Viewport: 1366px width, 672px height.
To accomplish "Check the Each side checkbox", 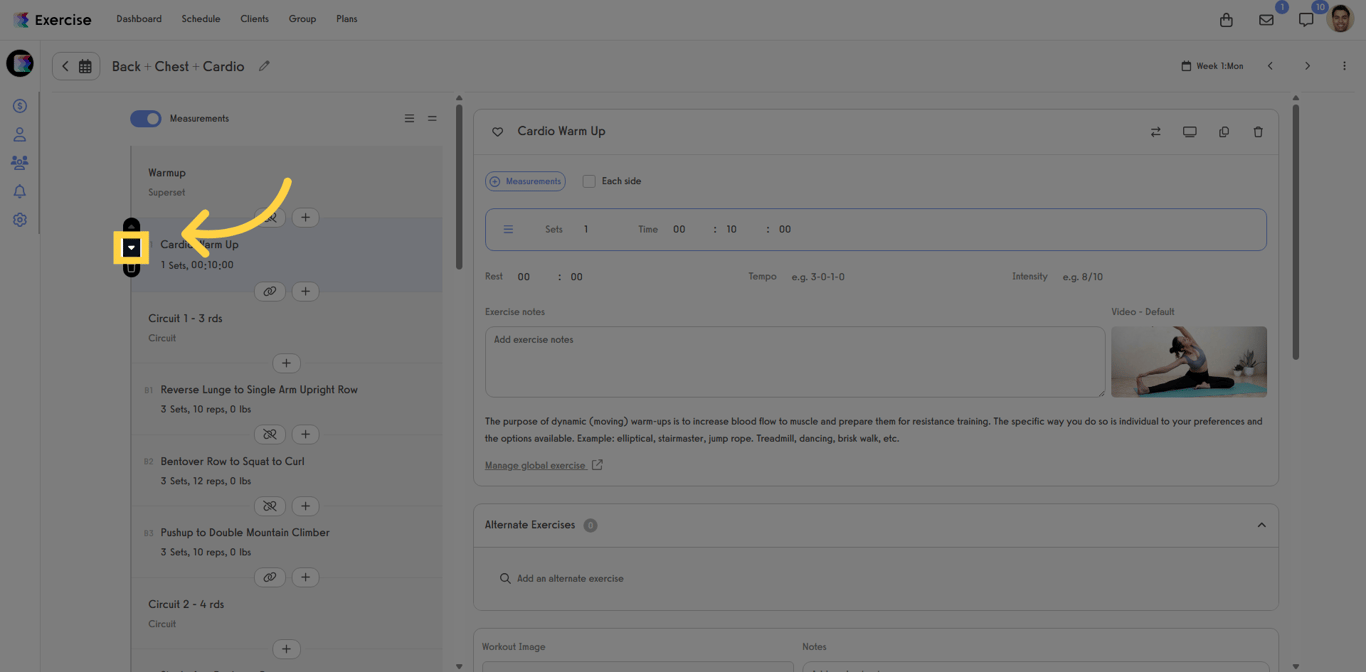I will 589,181.
